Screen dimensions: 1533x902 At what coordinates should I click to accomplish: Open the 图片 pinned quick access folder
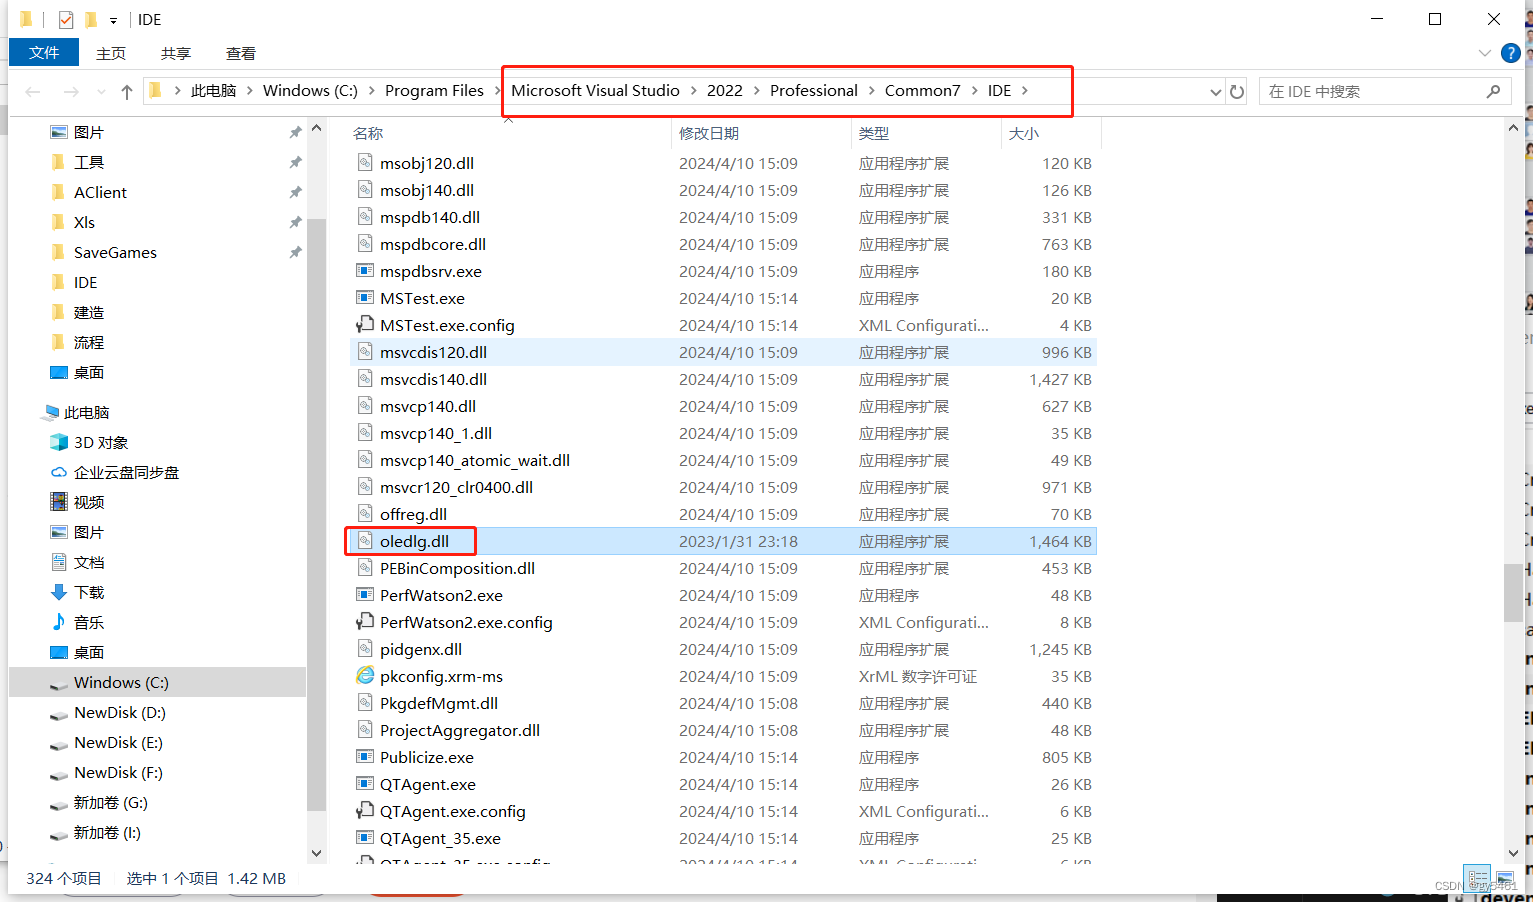coord(88,132)
